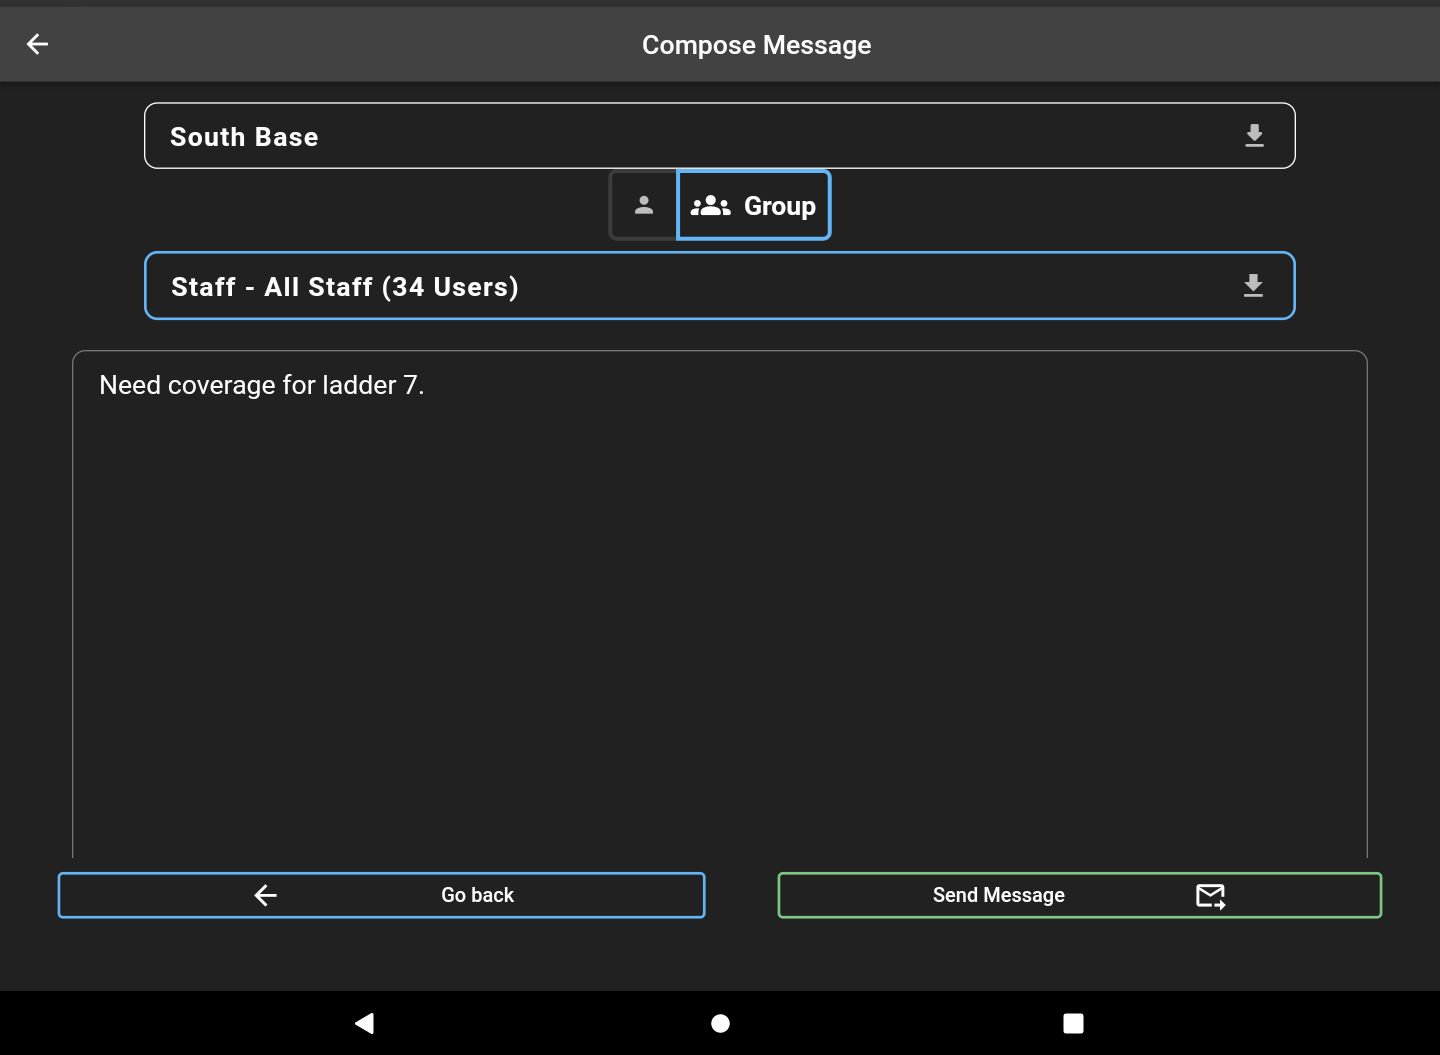This screenshot has height=1055, width=1440.
Task: Click into the message text area
Action: [x=719, y=604]
